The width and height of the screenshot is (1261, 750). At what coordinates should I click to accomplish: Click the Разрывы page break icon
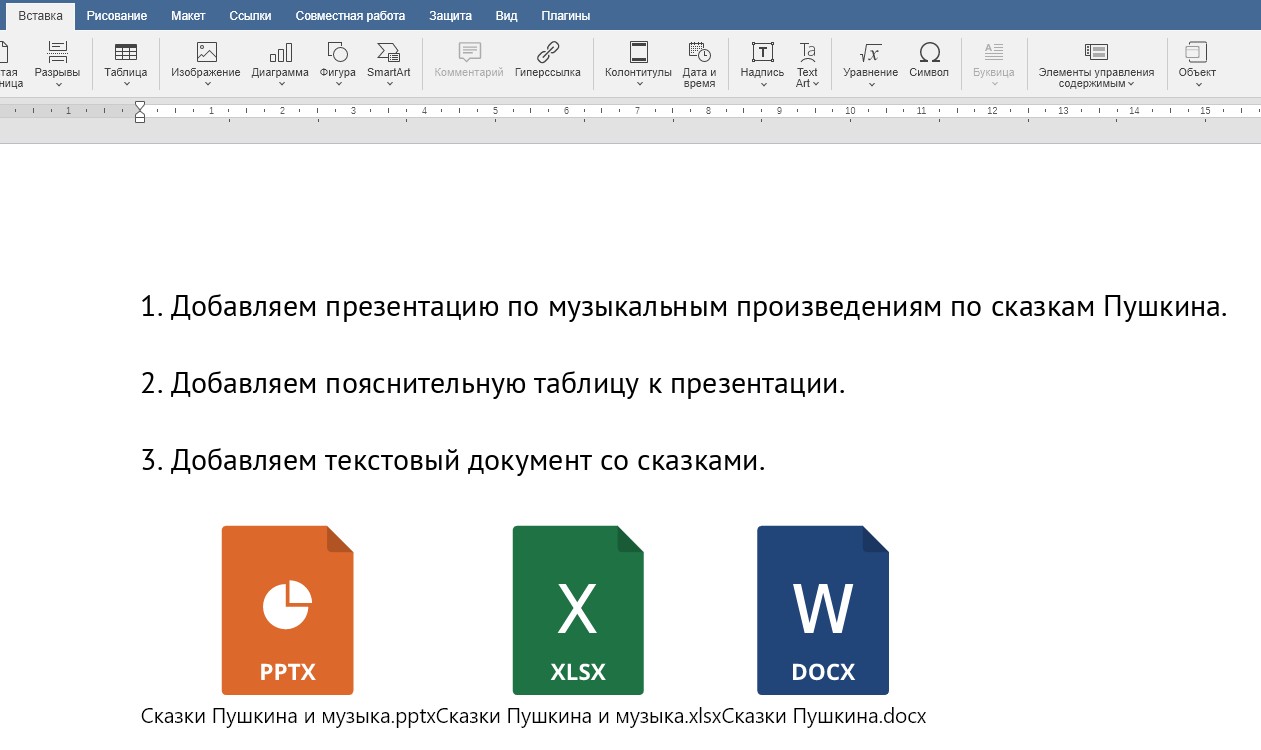(x=57, y=52)
